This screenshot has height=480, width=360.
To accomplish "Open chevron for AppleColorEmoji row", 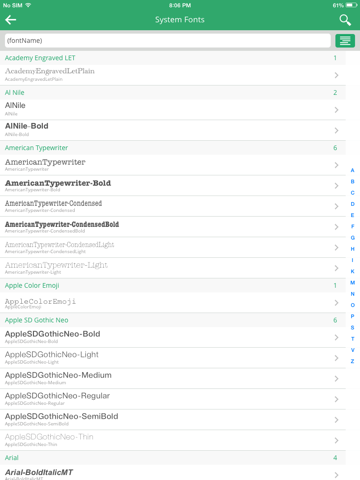I will coord(336,303).
